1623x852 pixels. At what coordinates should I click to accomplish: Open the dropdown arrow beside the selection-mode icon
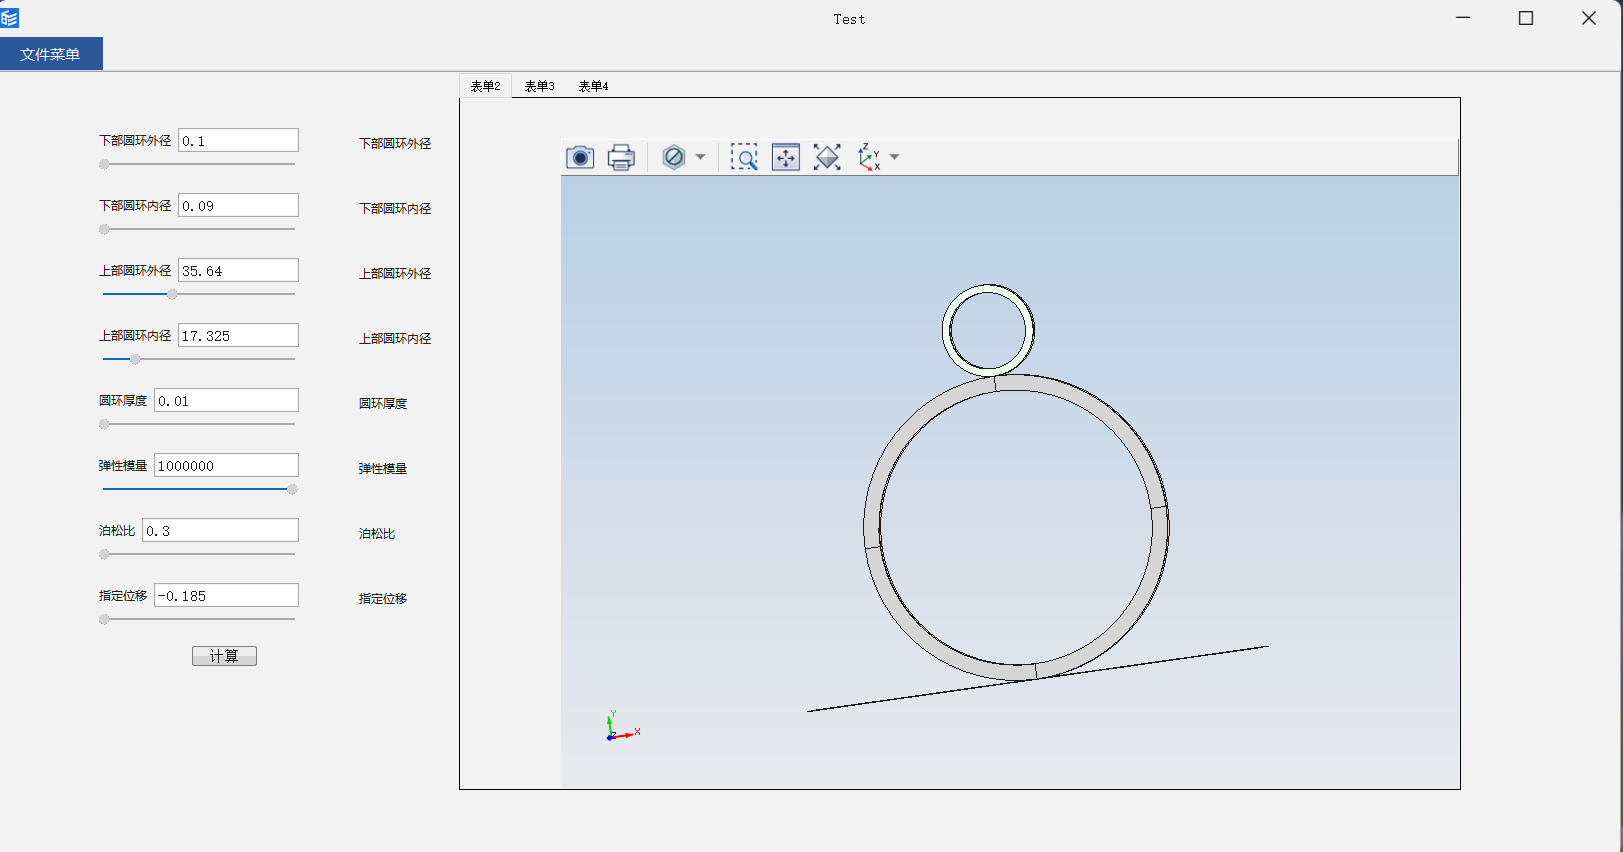pos(700,157)
